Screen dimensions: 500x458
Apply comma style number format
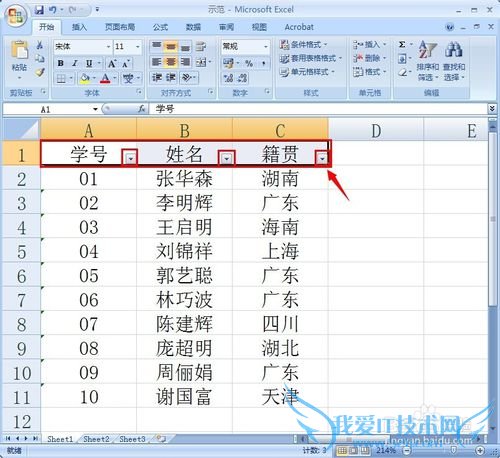[x=263, y=63]
